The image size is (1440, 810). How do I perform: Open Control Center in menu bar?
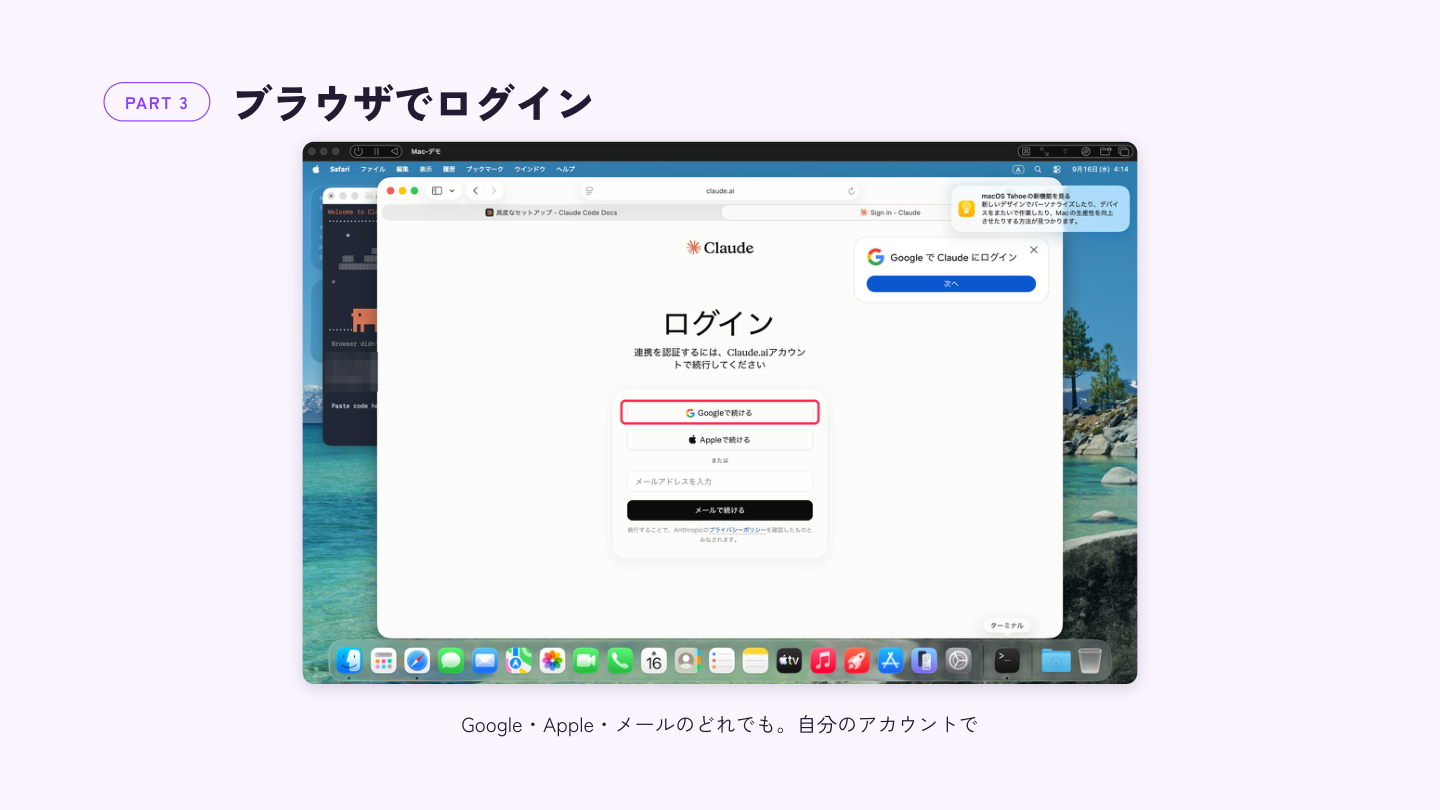[1057, 169]
